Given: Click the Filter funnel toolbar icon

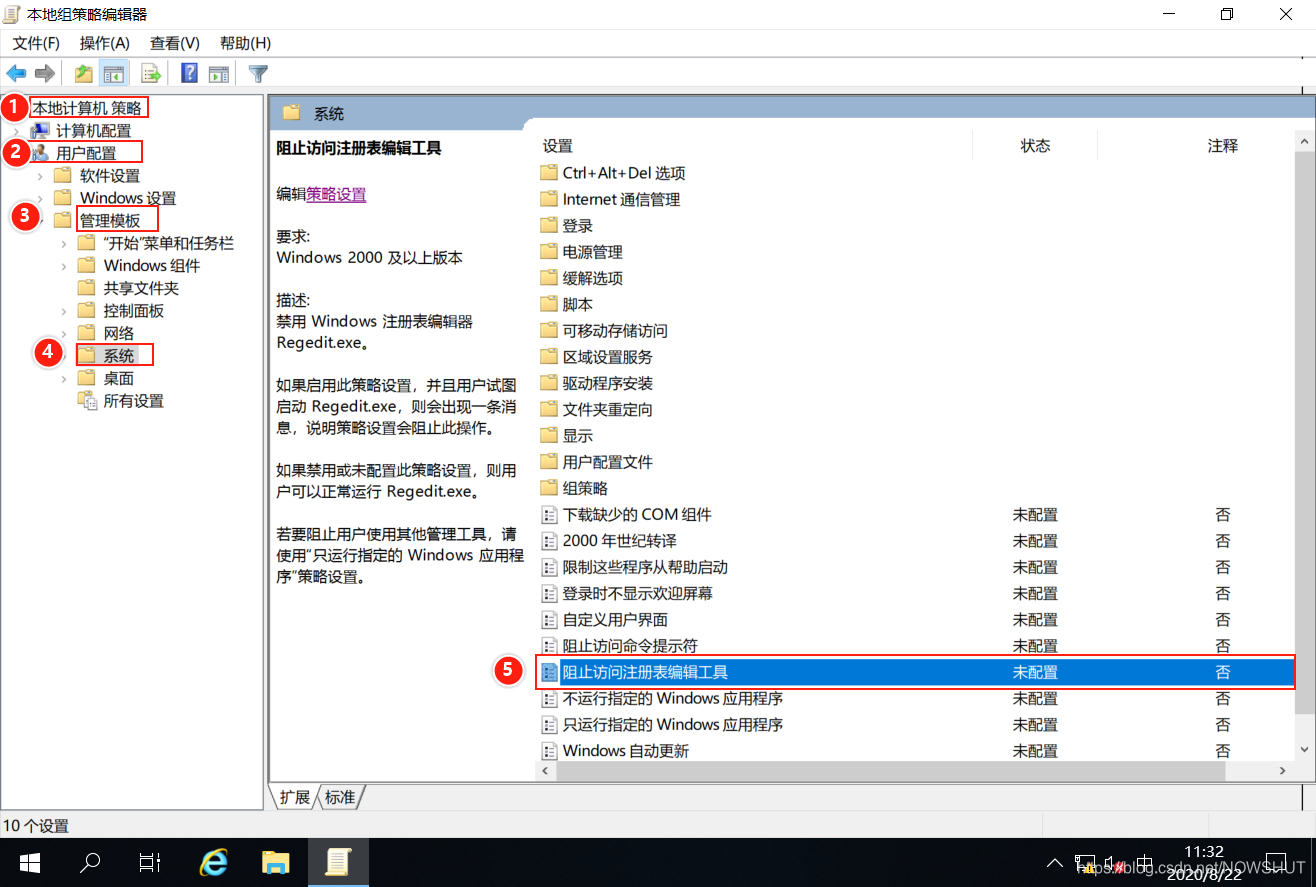Looking at the screenshot, I should (x=258, y=73).
